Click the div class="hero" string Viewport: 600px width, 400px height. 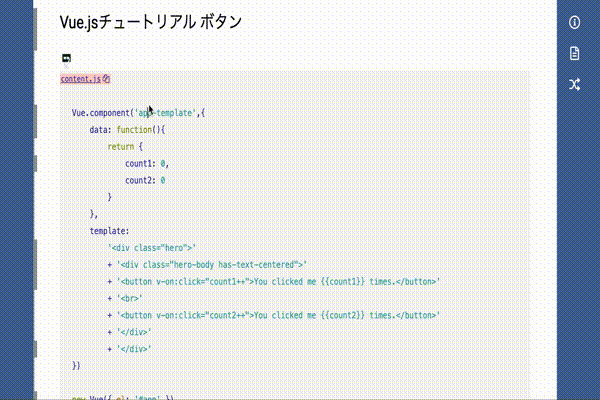click(x=152, y=248)
